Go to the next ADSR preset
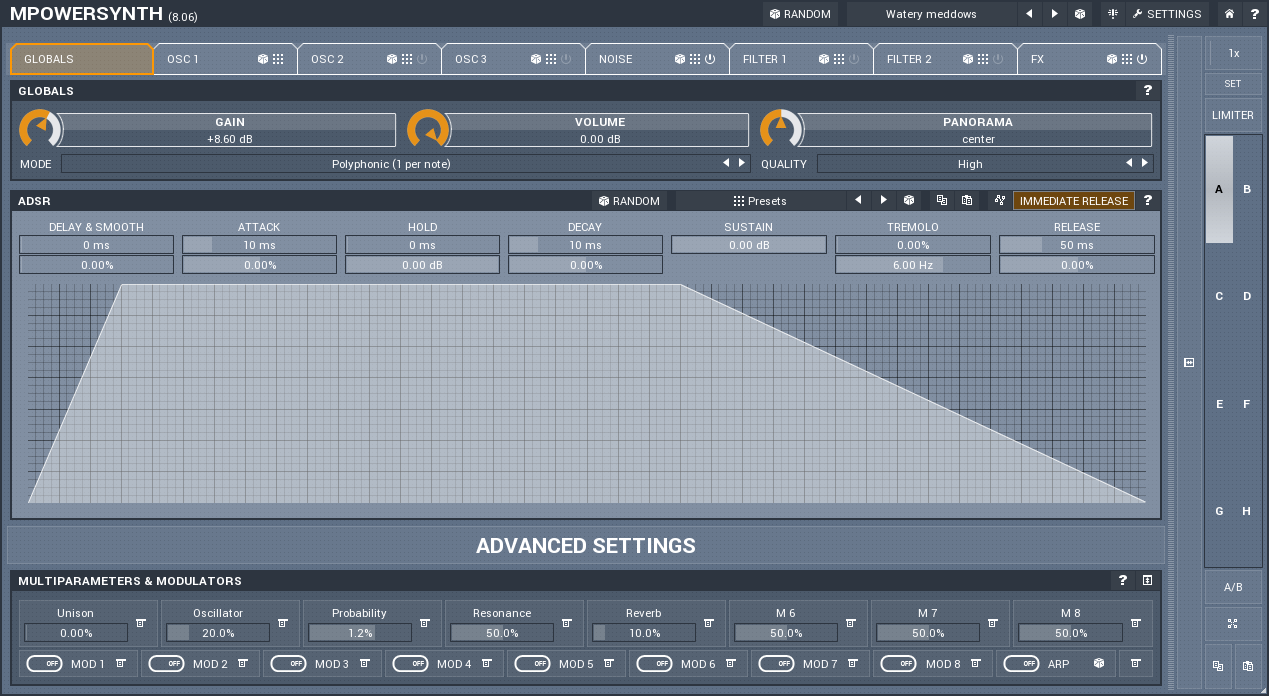This screenshot has width=1269, height=696. 883,201
